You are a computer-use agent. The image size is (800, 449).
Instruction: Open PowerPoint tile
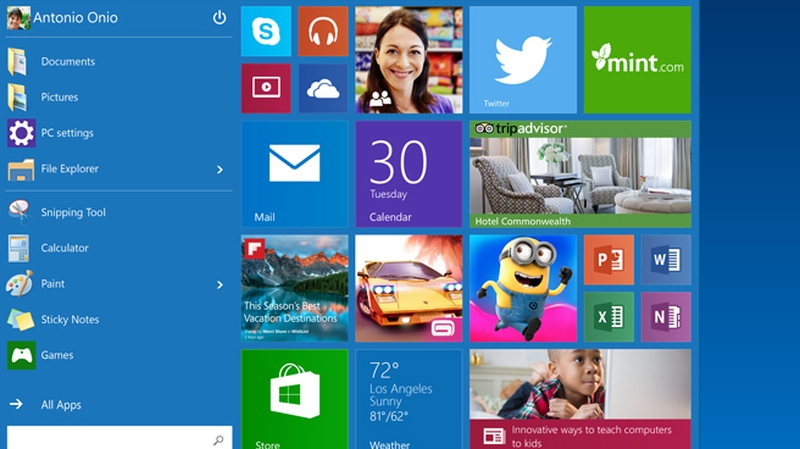(x=609, y=260)
